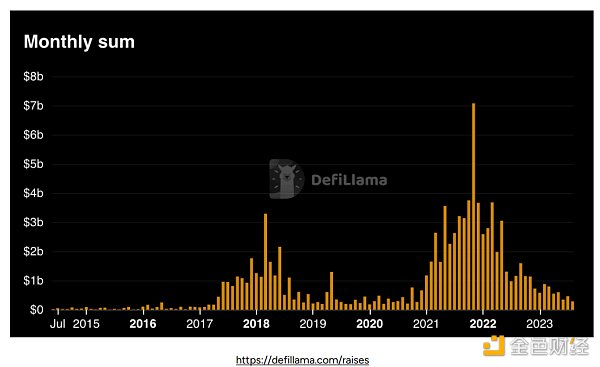Click the 2020 x-axis label
The width and height of the screenshot is (600, 367).
(x=369, y=324)
